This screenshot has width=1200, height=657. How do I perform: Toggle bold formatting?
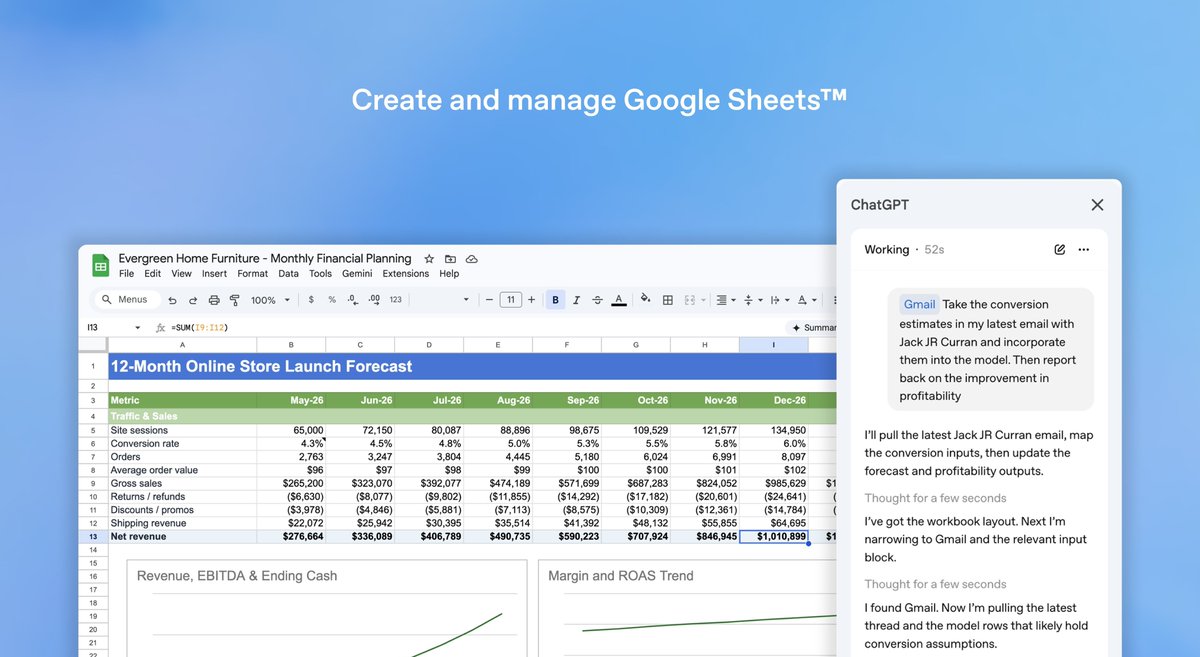coord(555,300)
